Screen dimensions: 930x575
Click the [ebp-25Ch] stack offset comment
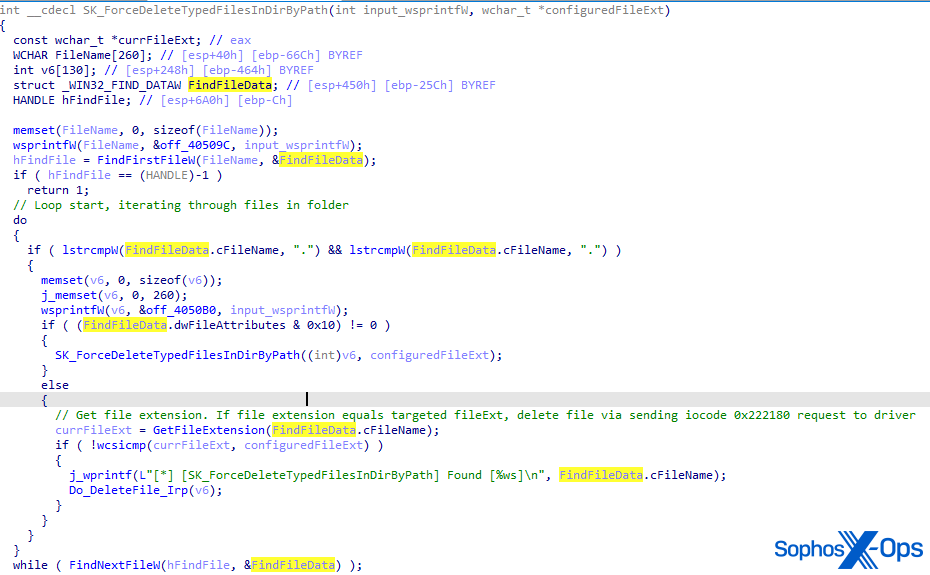click(419, 85)
